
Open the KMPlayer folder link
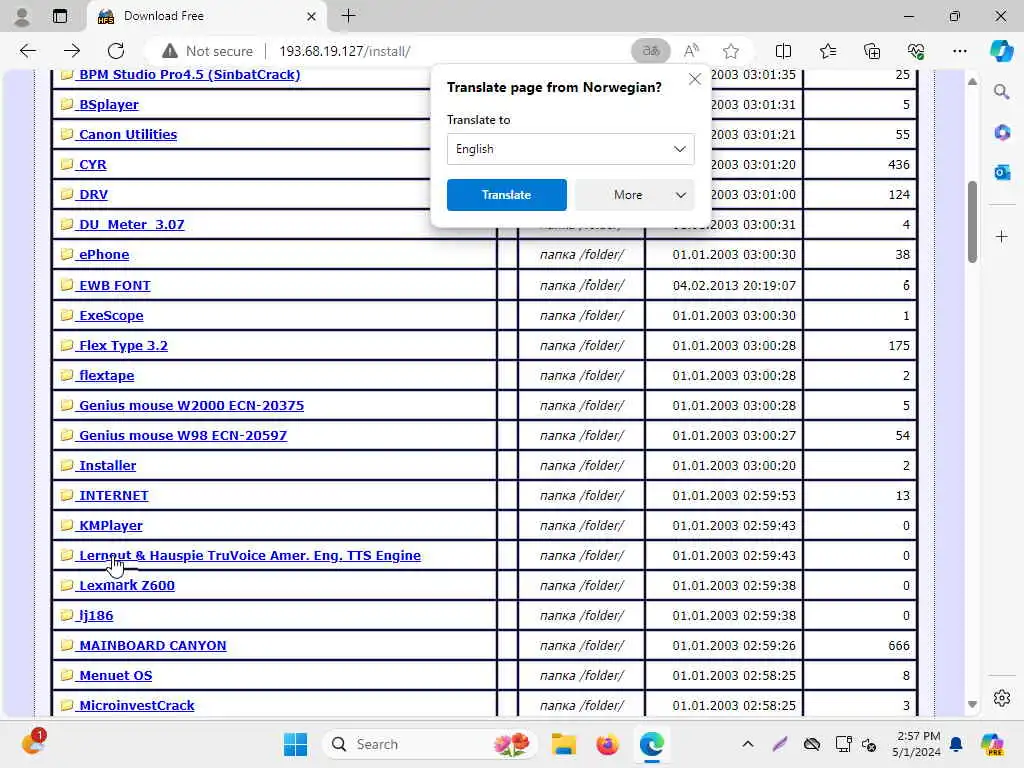110,526
